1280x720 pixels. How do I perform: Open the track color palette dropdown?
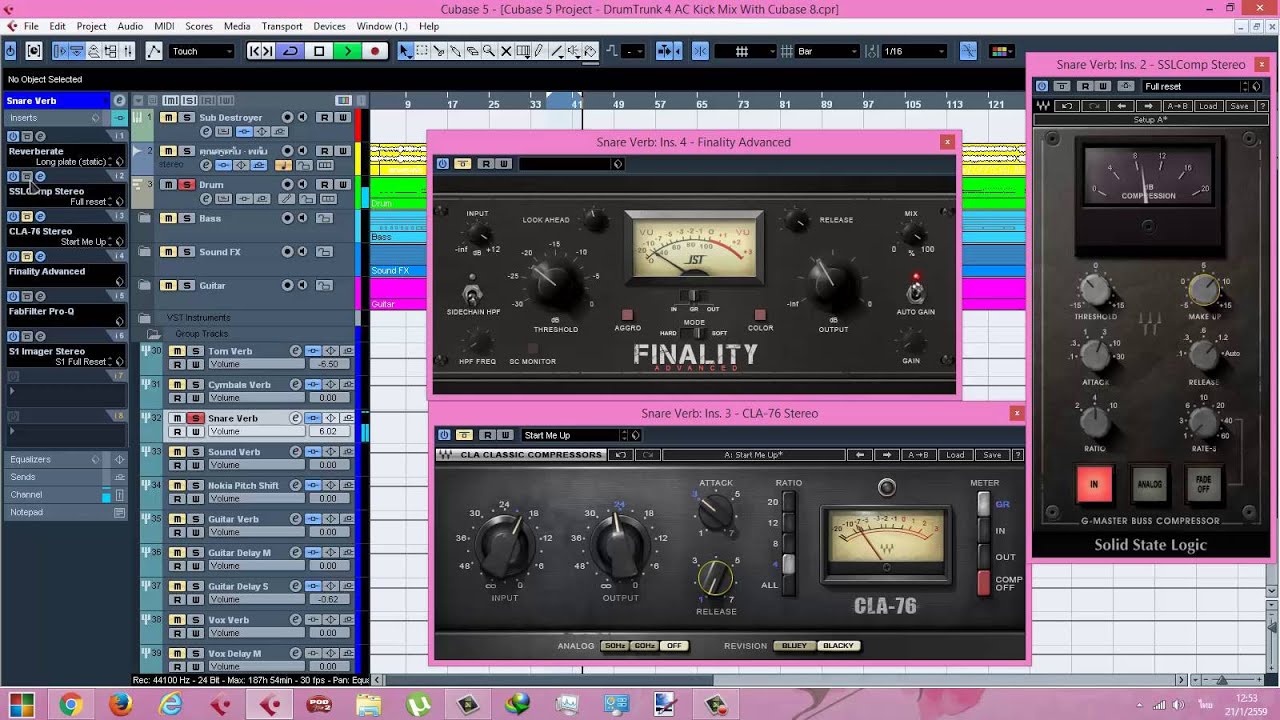pos(1001,51)
